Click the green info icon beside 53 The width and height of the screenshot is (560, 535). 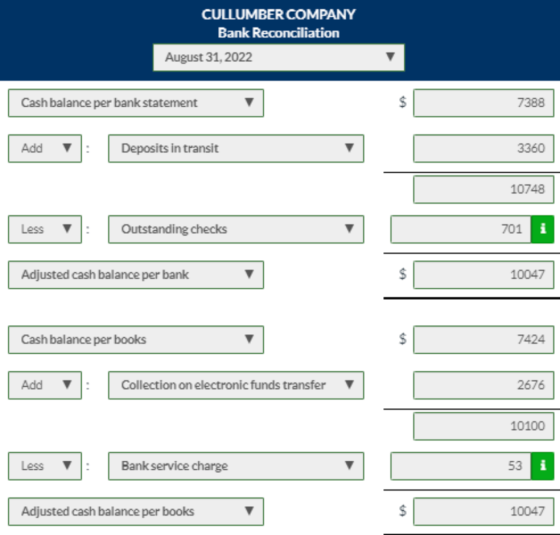pos(542,466)
